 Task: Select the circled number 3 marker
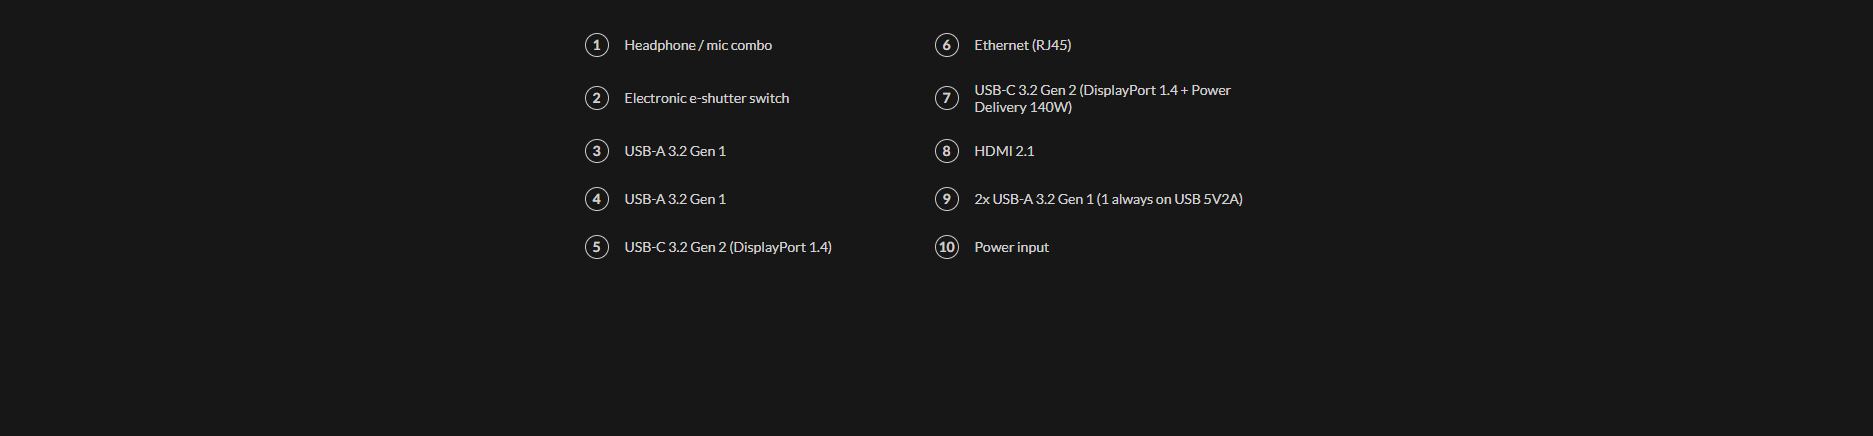click(x=597, y=151)
